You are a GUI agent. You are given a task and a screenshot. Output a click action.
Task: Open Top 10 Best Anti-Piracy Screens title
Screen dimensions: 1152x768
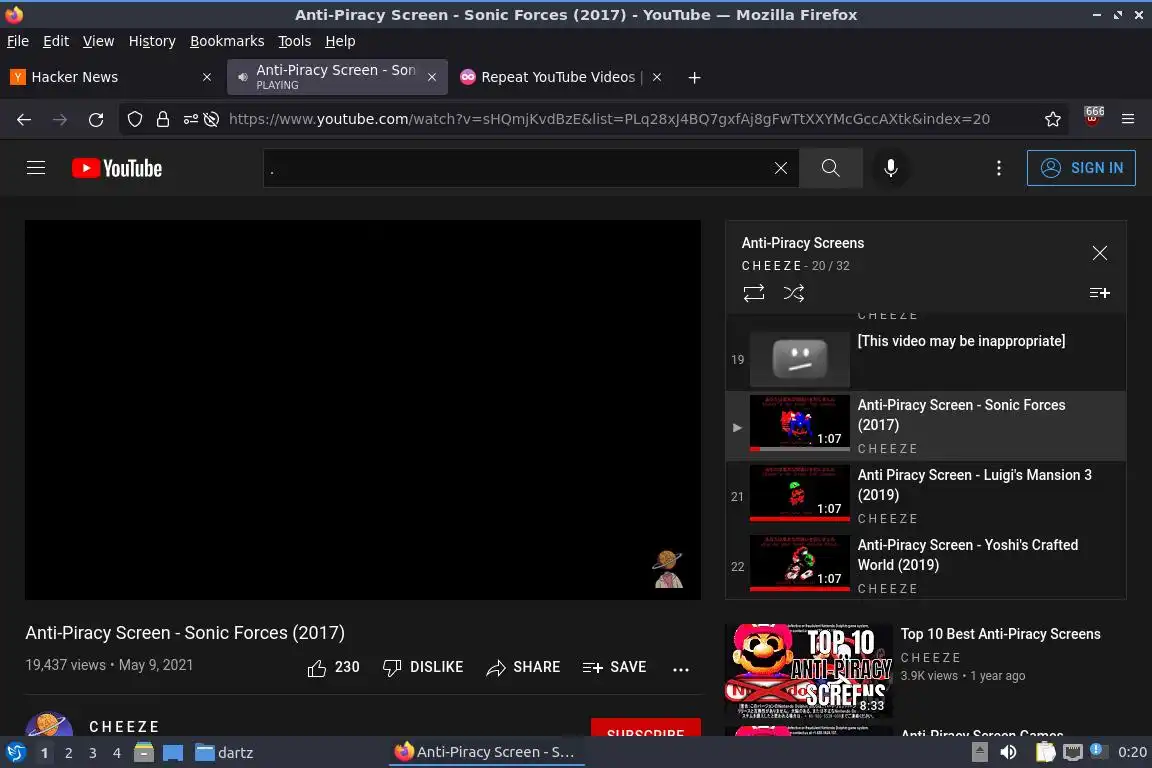1001,634
